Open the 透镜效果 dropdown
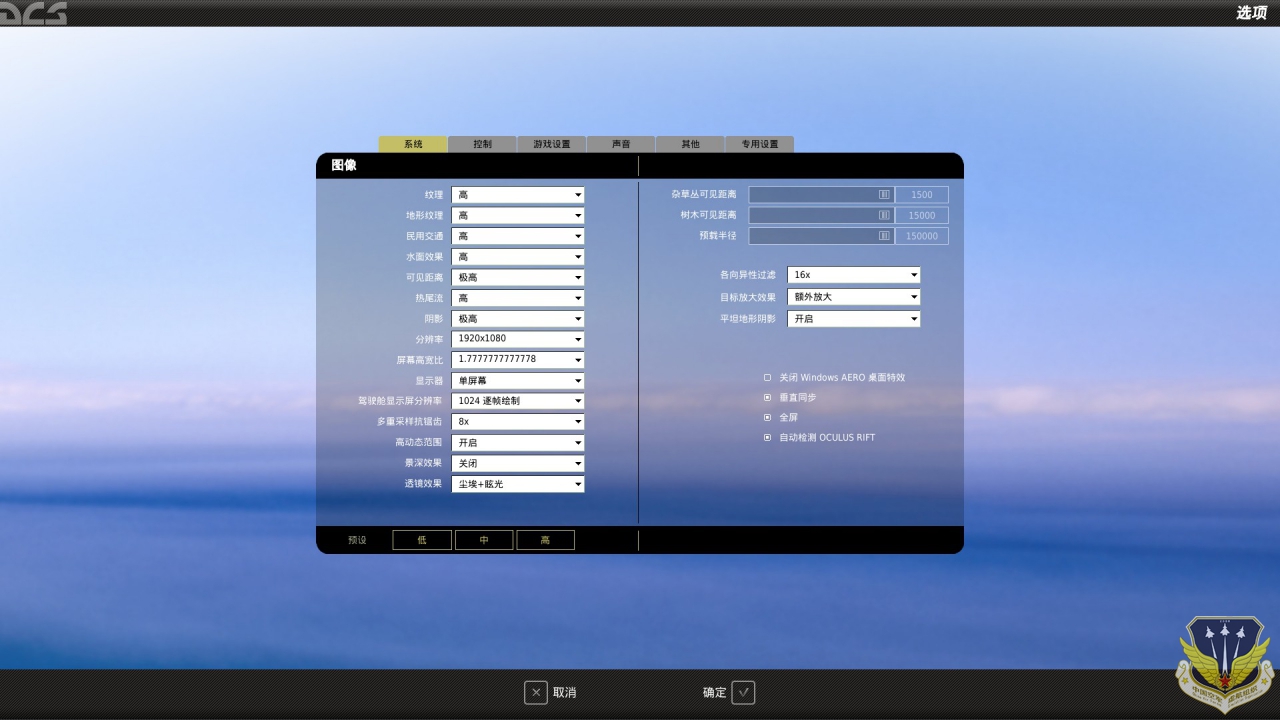The height and width of the screenshot is (720, 1280). 518,484
